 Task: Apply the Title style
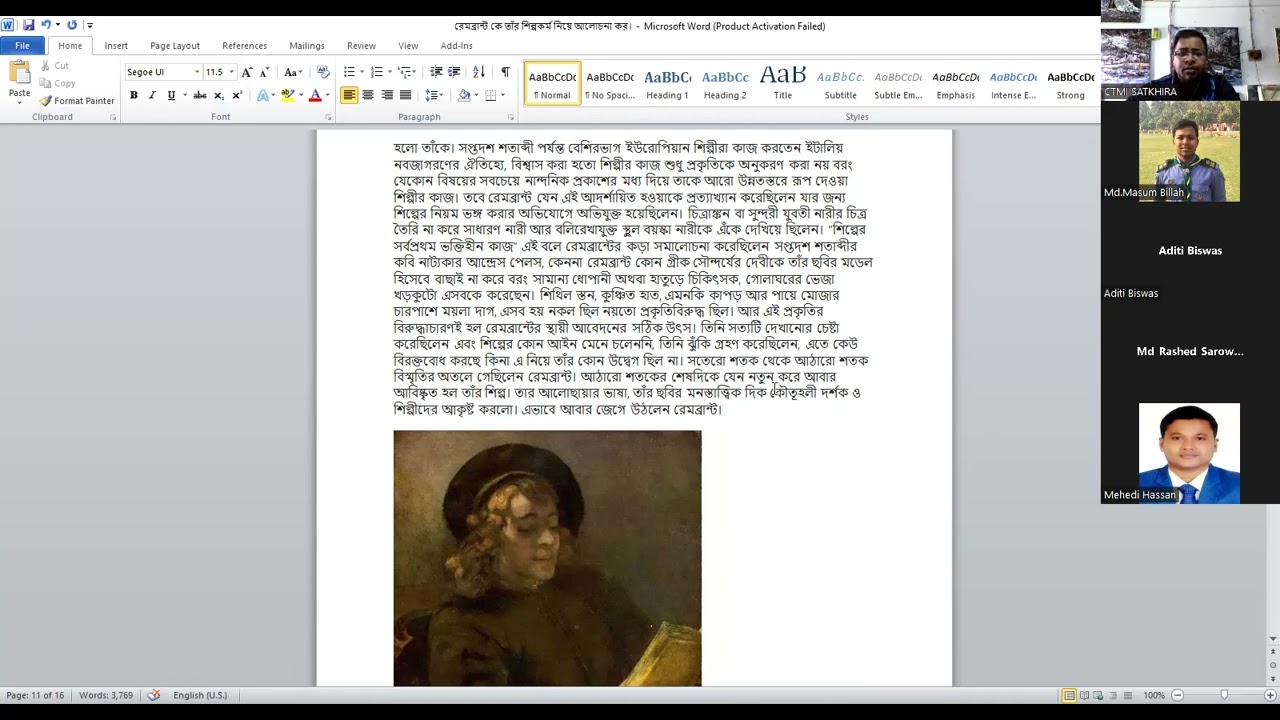coord(783,83)
